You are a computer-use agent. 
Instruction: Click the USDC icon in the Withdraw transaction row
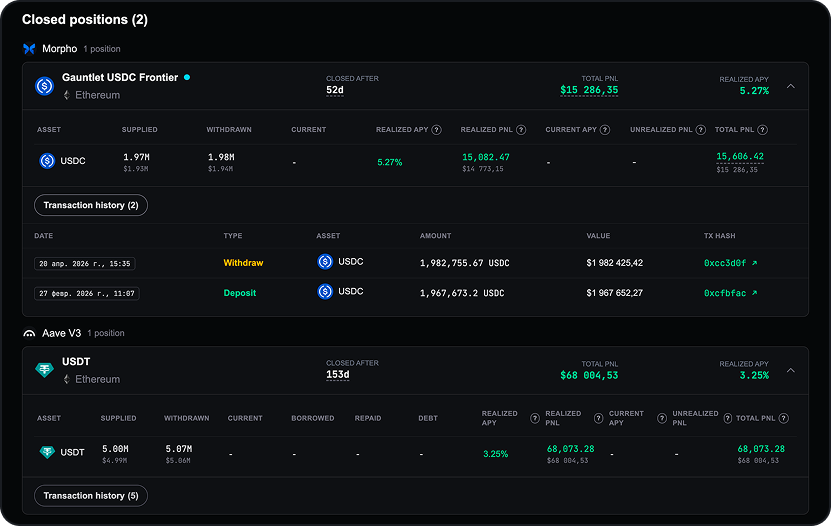pyautogui.click(x=325, y=261)
